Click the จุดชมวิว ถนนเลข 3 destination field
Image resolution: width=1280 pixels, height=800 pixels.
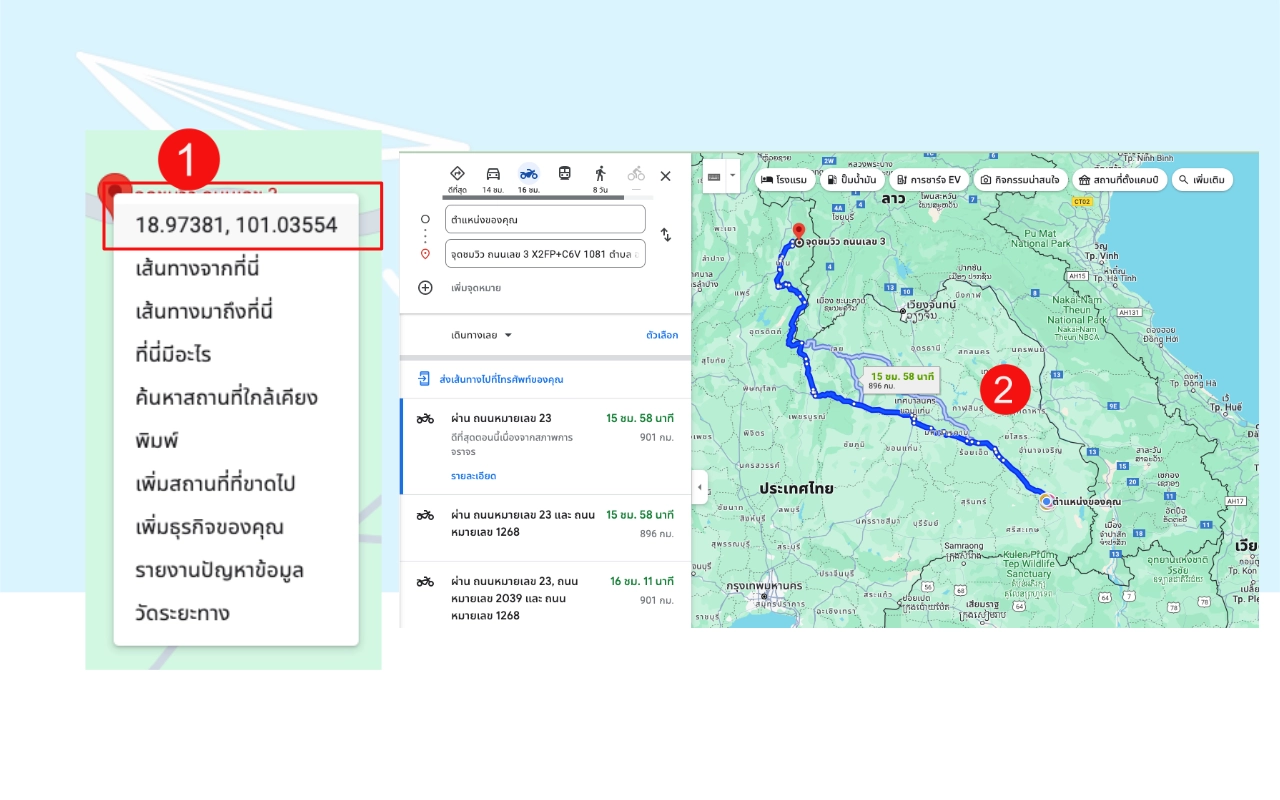click(545, 254)
